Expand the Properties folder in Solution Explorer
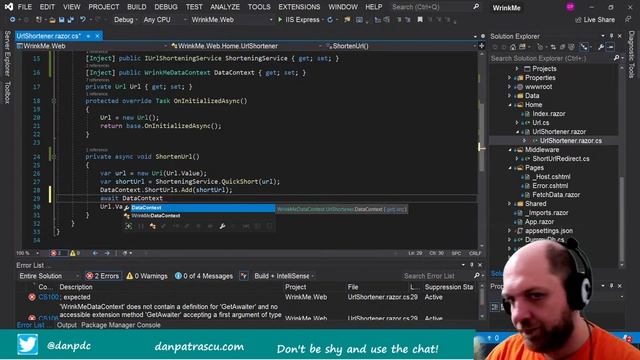Viewport: 640px width, 360px height. tap(509, 78)
